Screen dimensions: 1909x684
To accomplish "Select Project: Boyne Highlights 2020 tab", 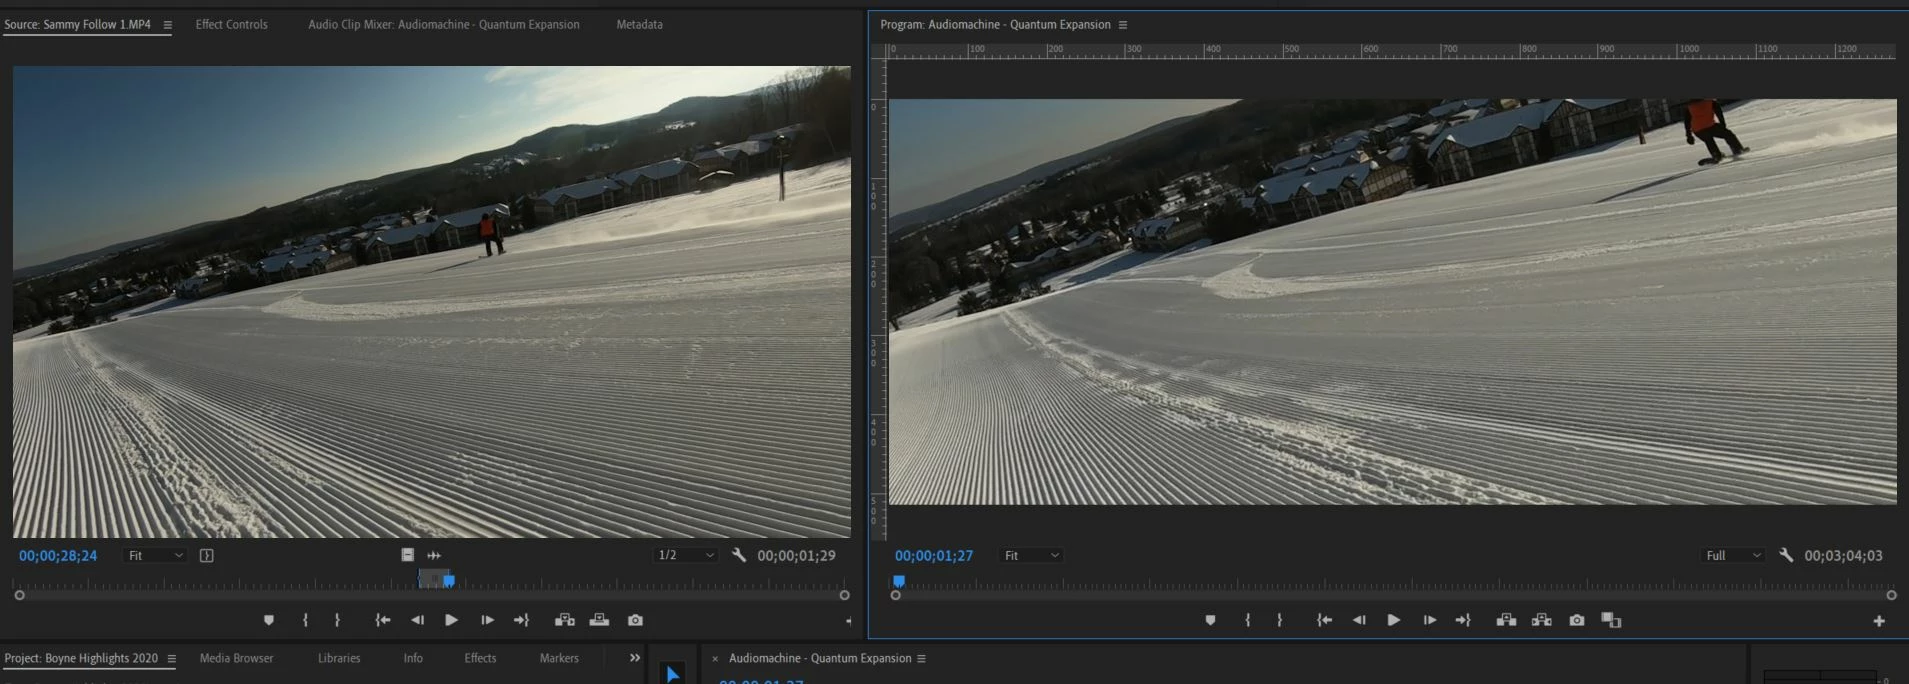I will [81, 658].
